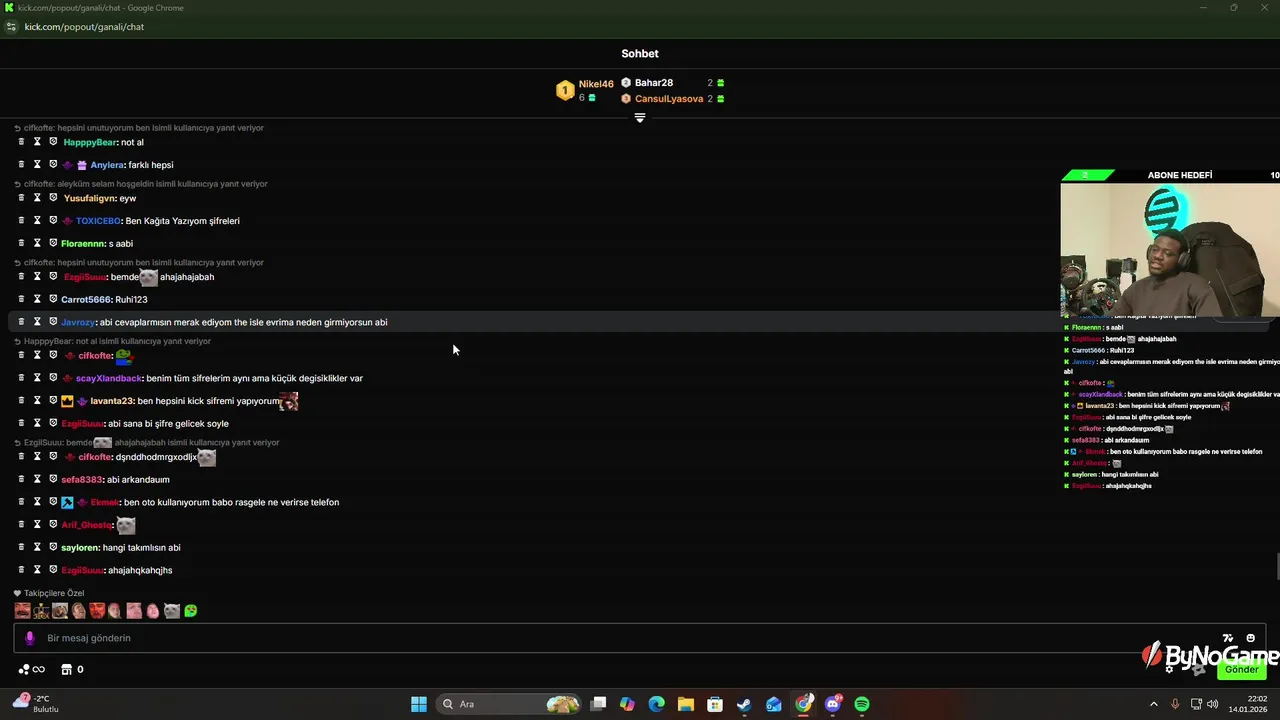Collapse the gift leaderboard with arrow below it

[x=640, y=118]
